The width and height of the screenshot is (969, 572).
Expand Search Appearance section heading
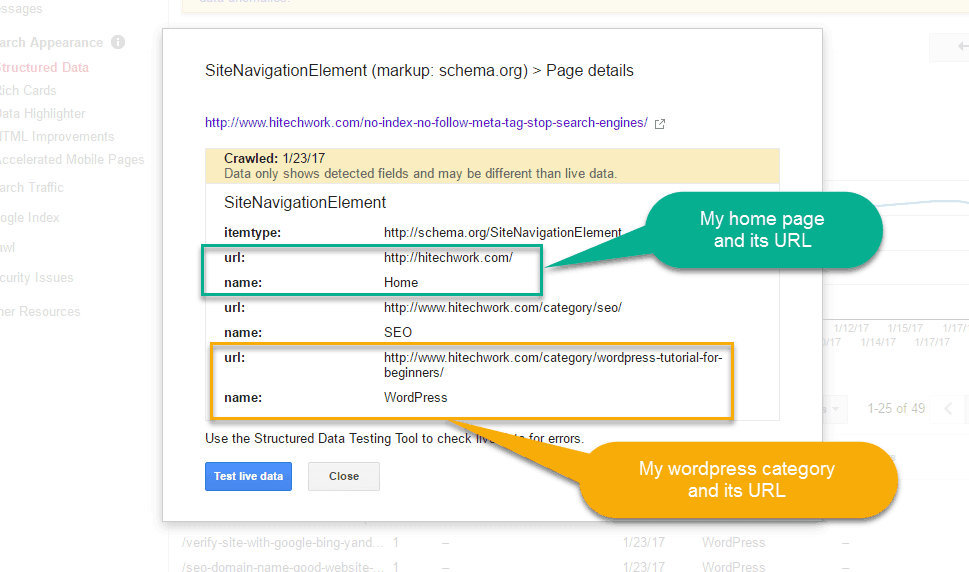[51, 43]
